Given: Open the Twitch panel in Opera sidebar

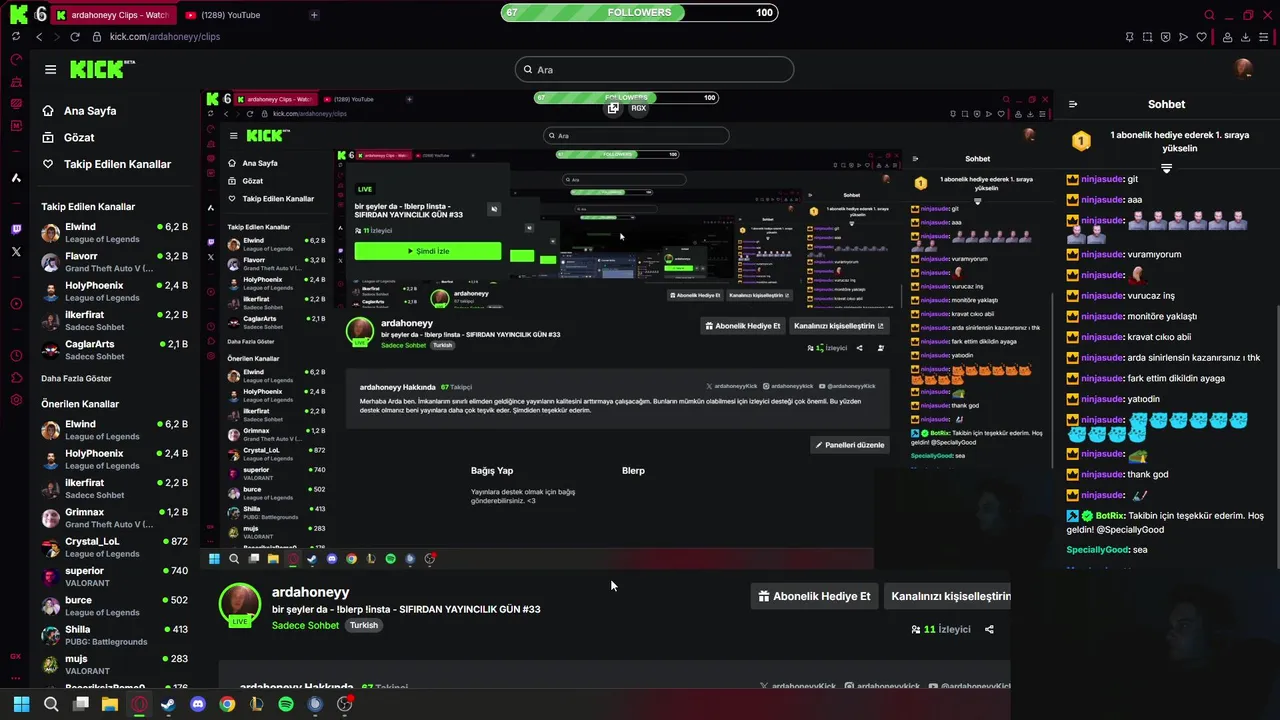Looking at the screenshot, I should click(16, 229).
